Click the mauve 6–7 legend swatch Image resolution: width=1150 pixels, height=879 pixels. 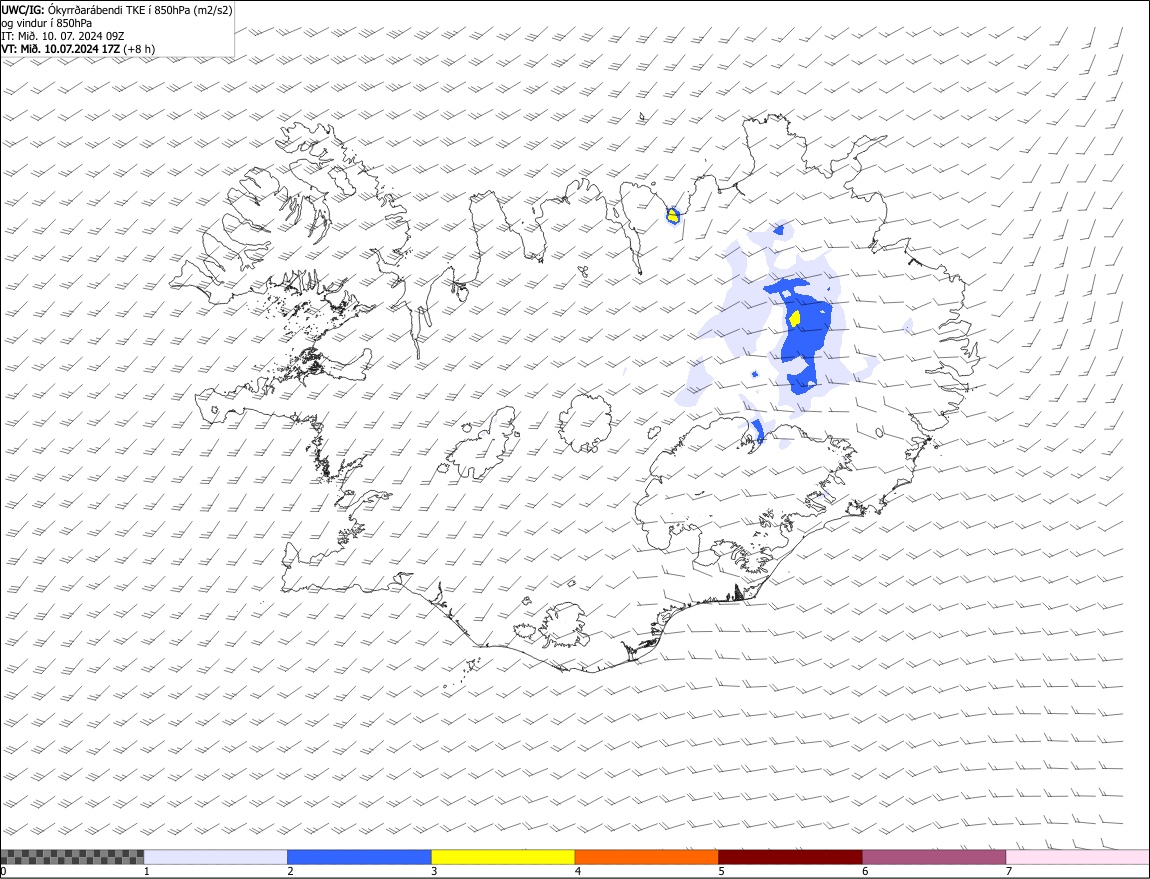tap(934, 857)
